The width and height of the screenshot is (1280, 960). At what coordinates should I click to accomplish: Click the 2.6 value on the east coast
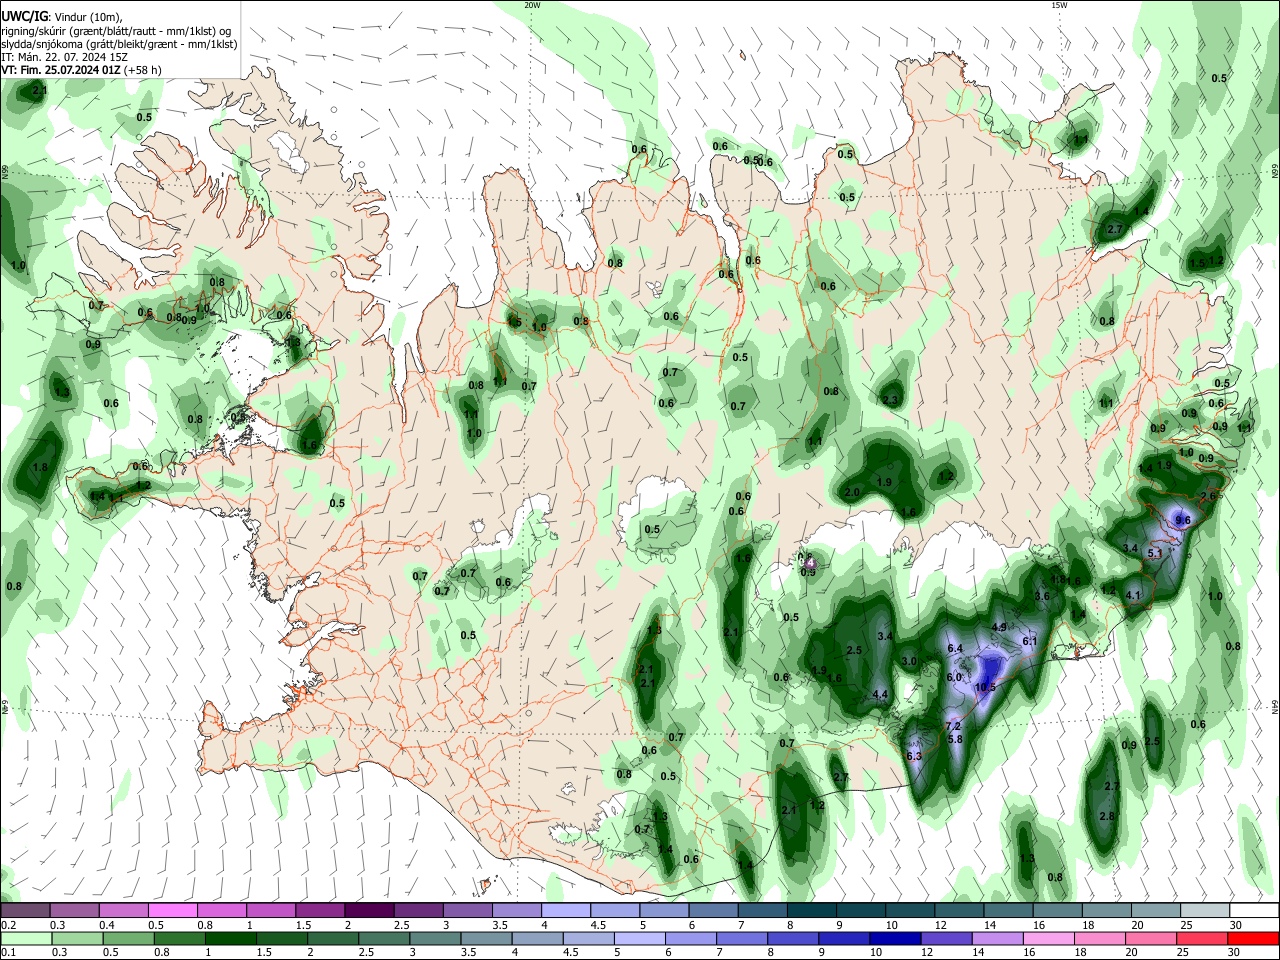1208,496
